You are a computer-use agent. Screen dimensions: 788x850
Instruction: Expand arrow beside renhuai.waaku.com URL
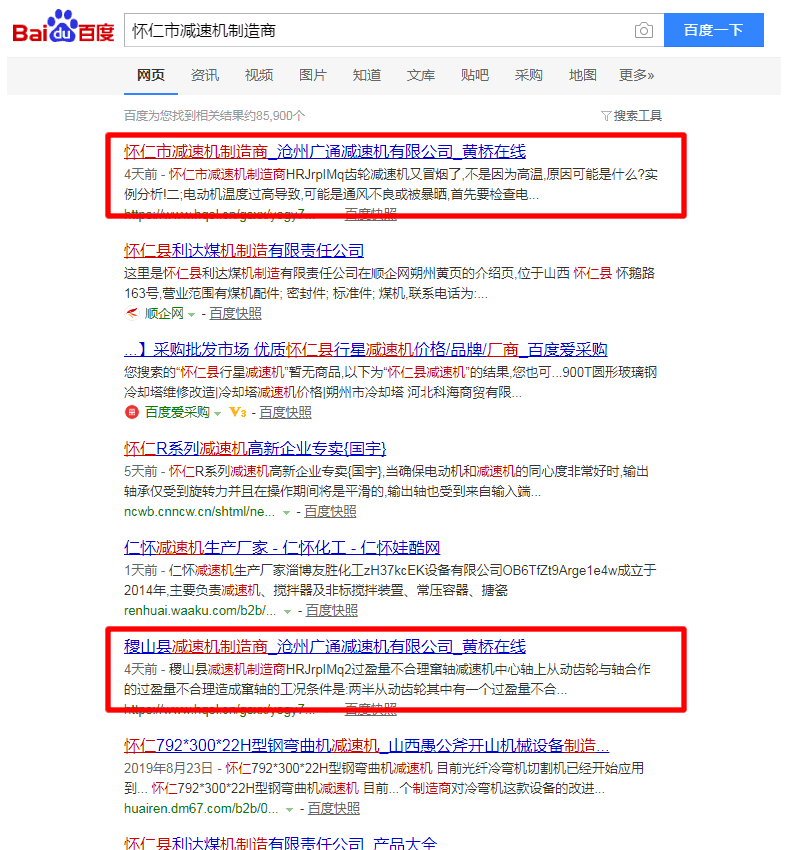[x=288, y=611]
